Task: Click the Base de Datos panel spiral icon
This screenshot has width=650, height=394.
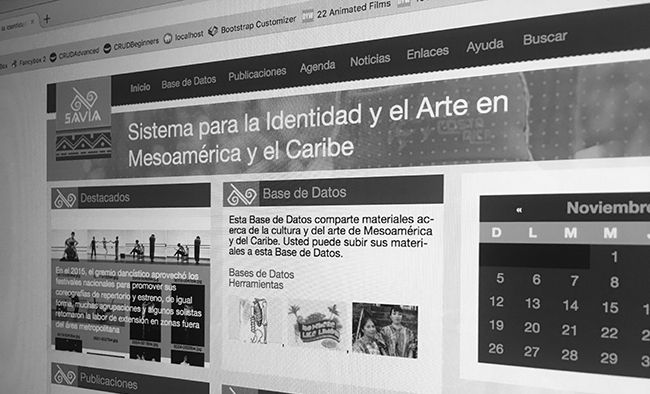Action: [x=241, y=195]
